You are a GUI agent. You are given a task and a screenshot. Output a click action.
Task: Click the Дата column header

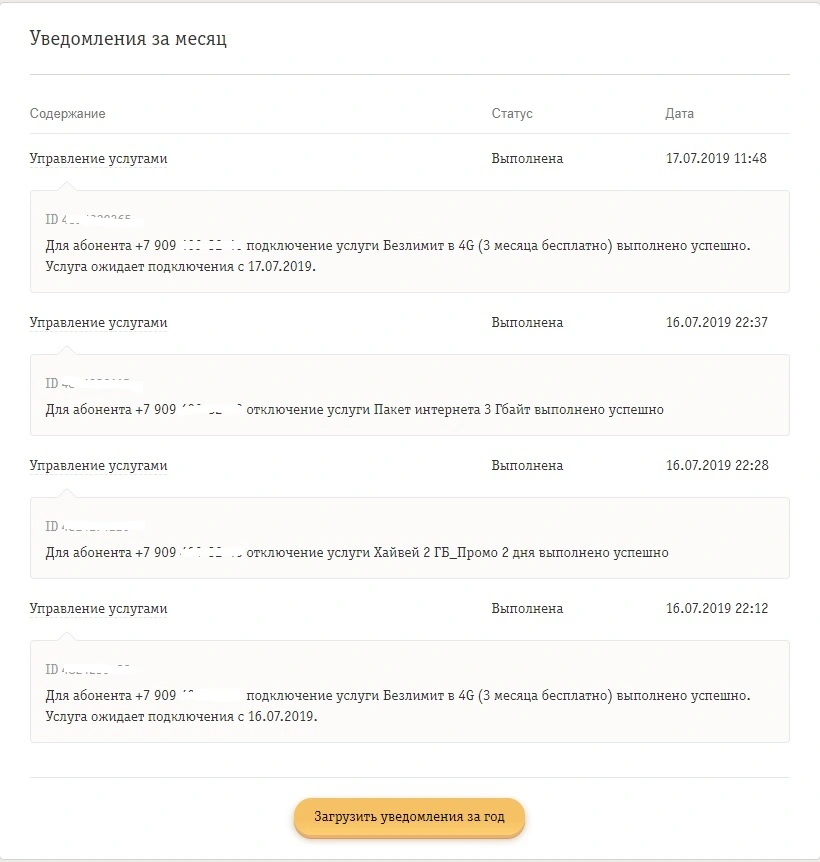679,113
